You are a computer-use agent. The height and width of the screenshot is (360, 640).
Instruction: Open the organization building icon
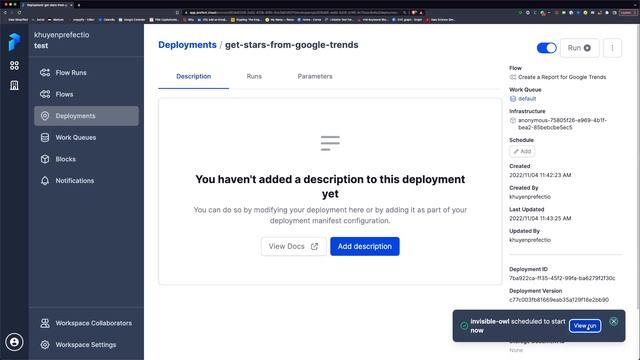(x=14, y=85)
